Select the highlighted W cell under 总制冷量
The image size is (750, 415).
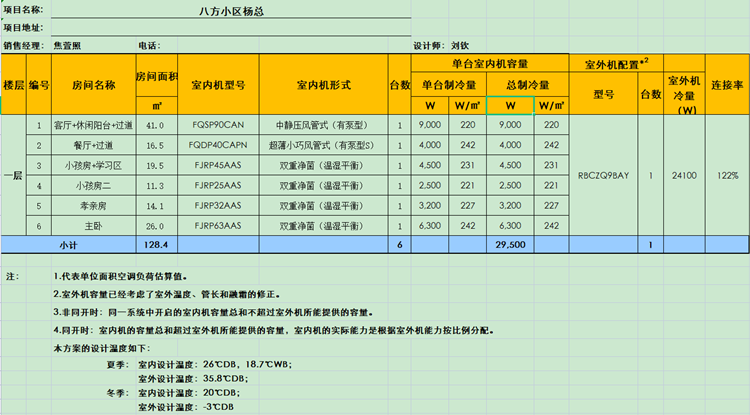[x=510, y=105]
